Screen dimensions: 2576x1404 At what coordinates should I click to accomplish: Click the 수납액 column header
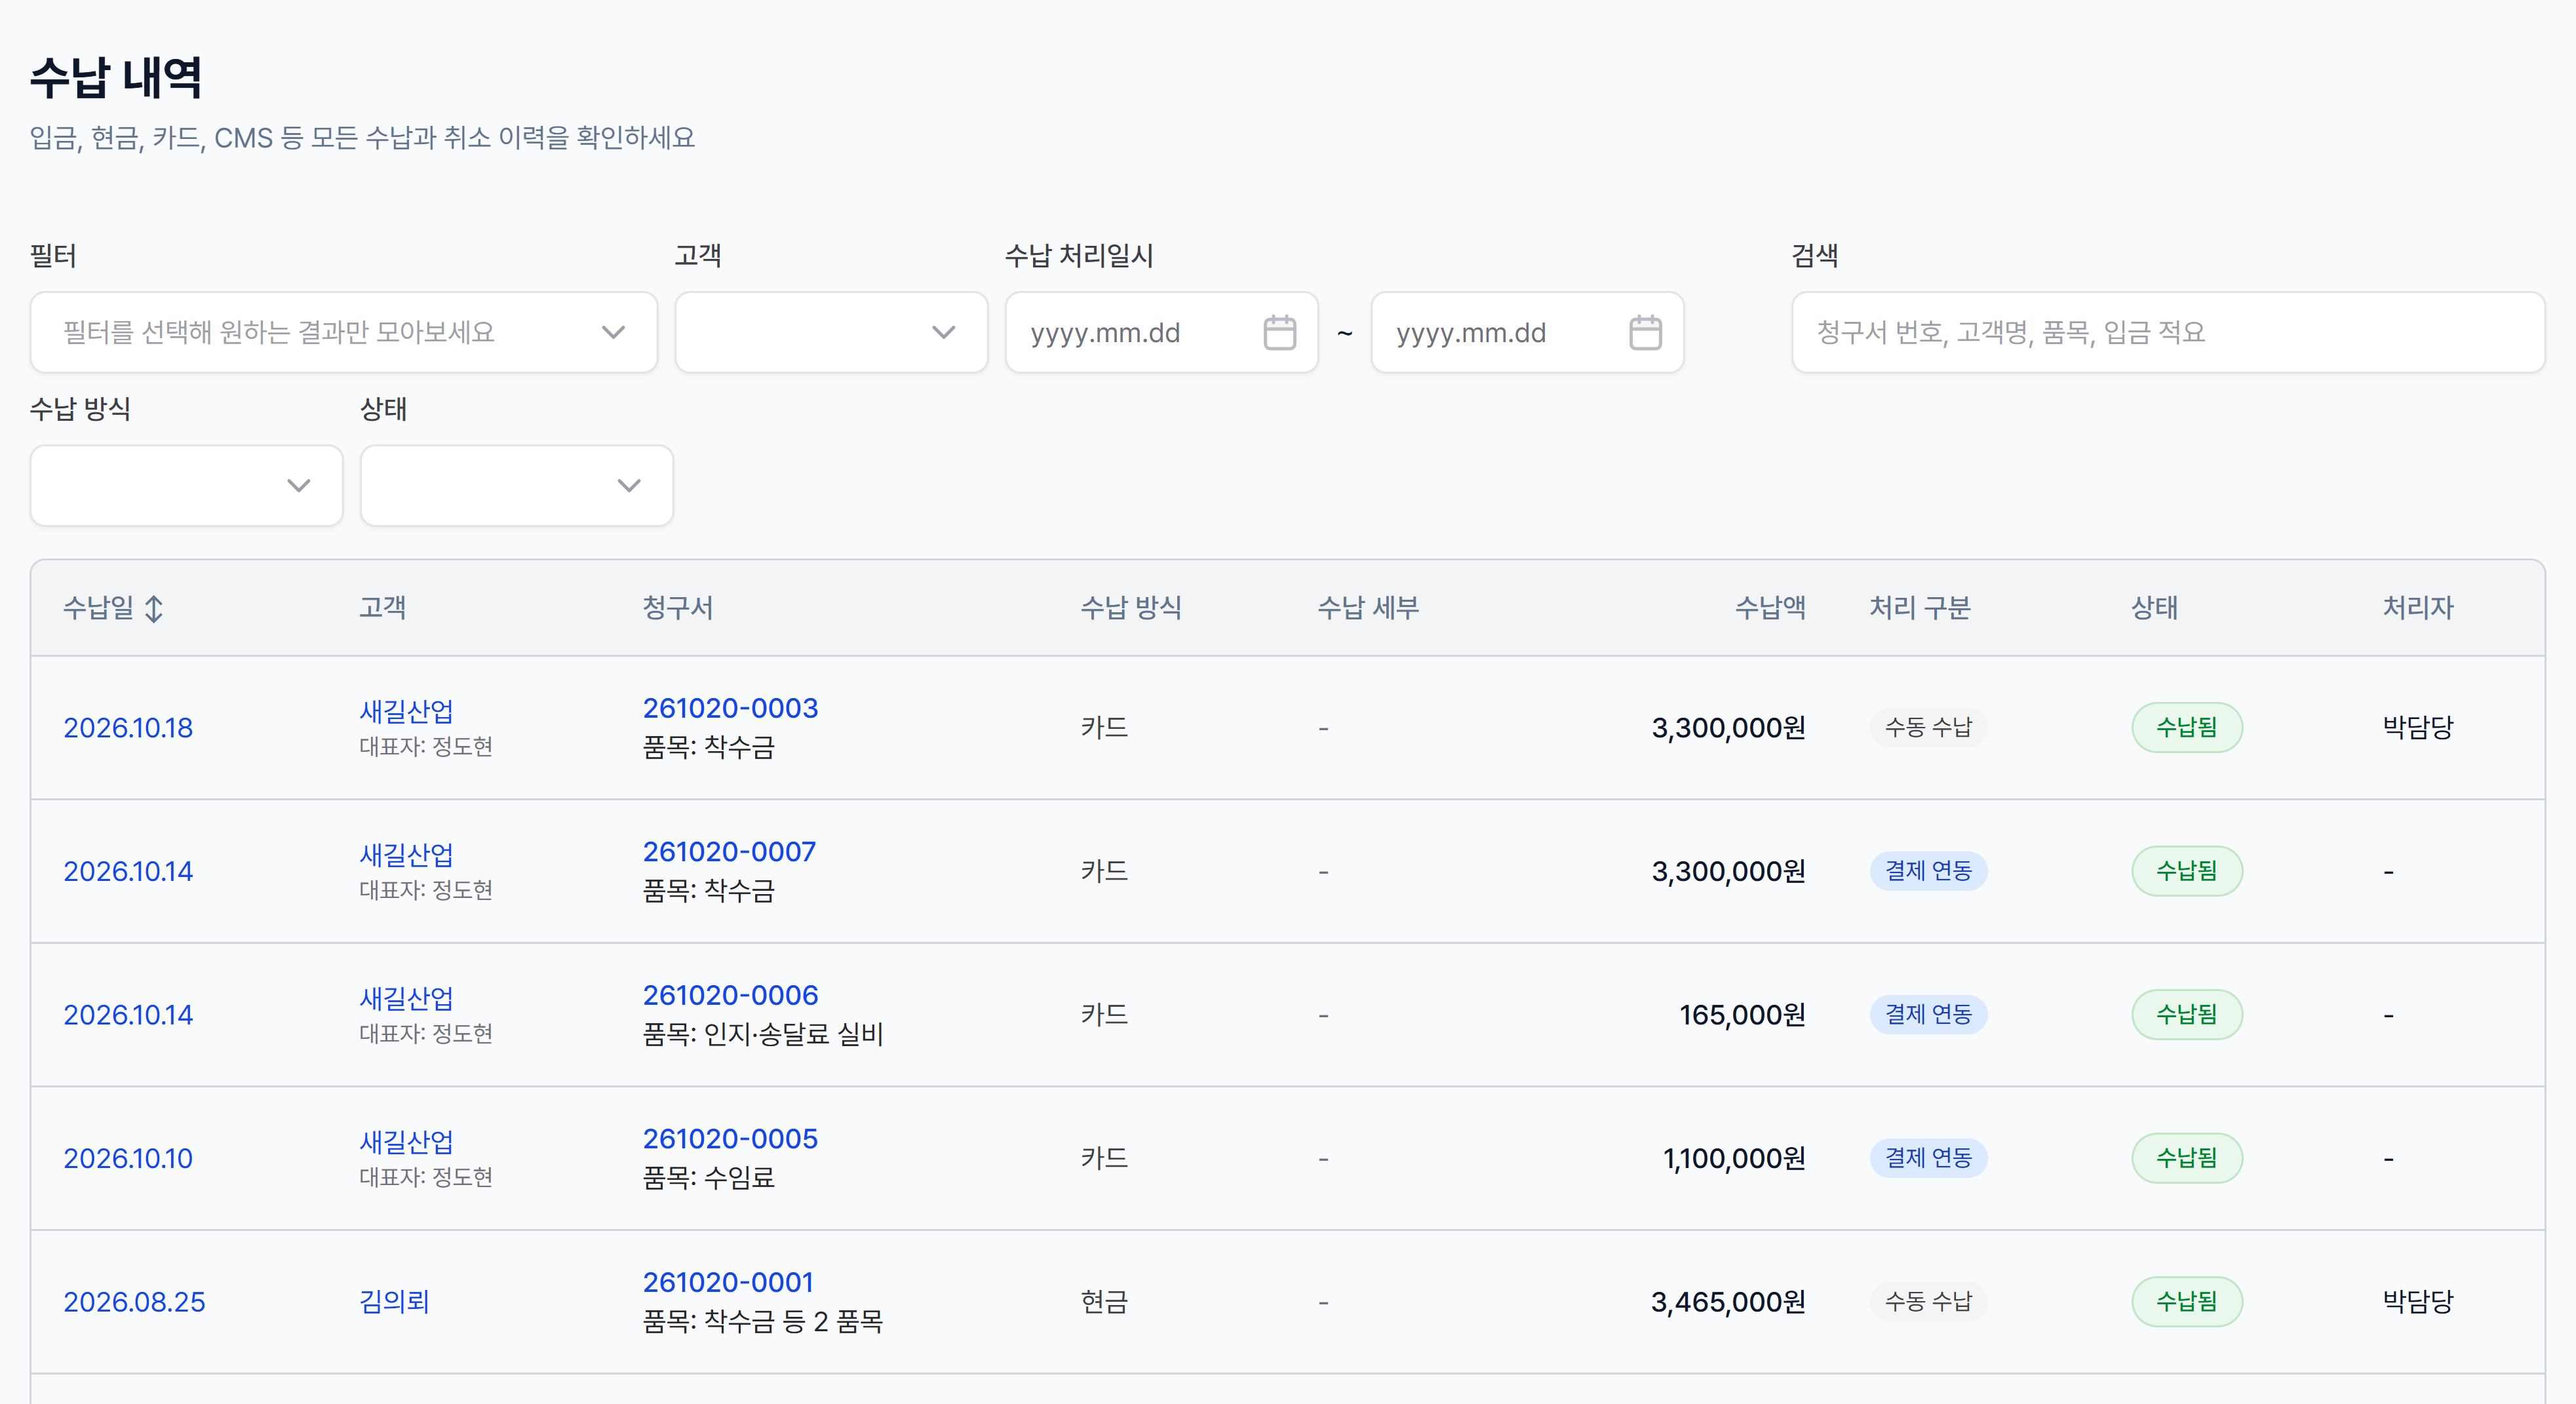1770,608
